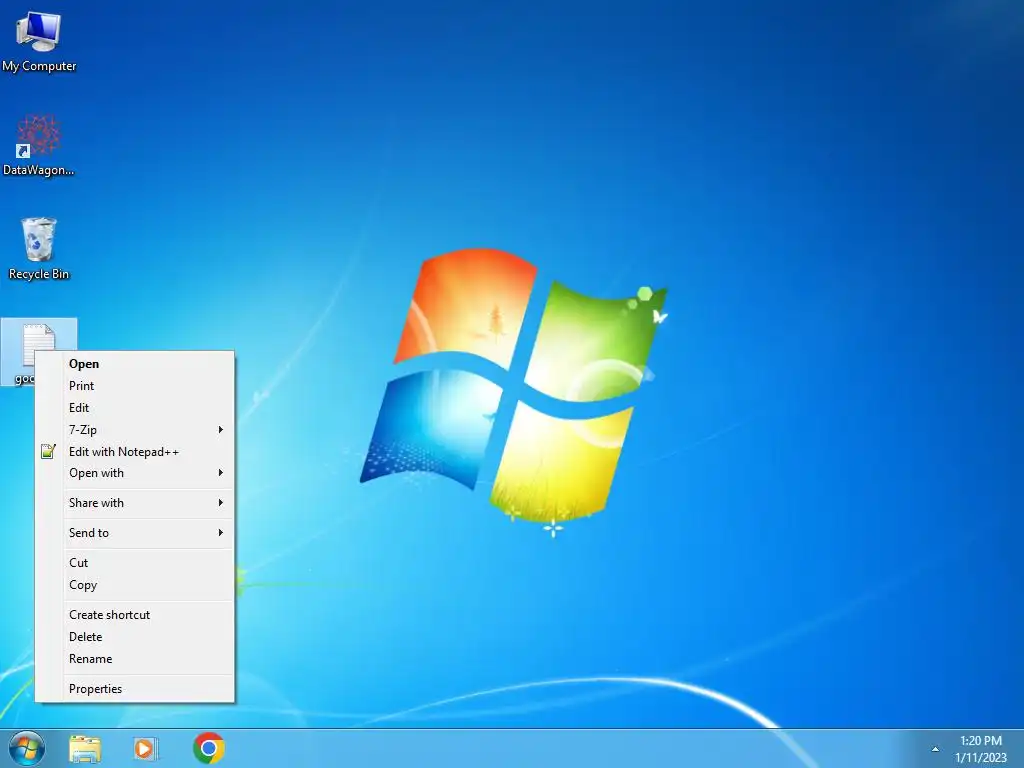Expand the Share with submenu
This screenshot has height=768, width=1024.
[135, 503]
